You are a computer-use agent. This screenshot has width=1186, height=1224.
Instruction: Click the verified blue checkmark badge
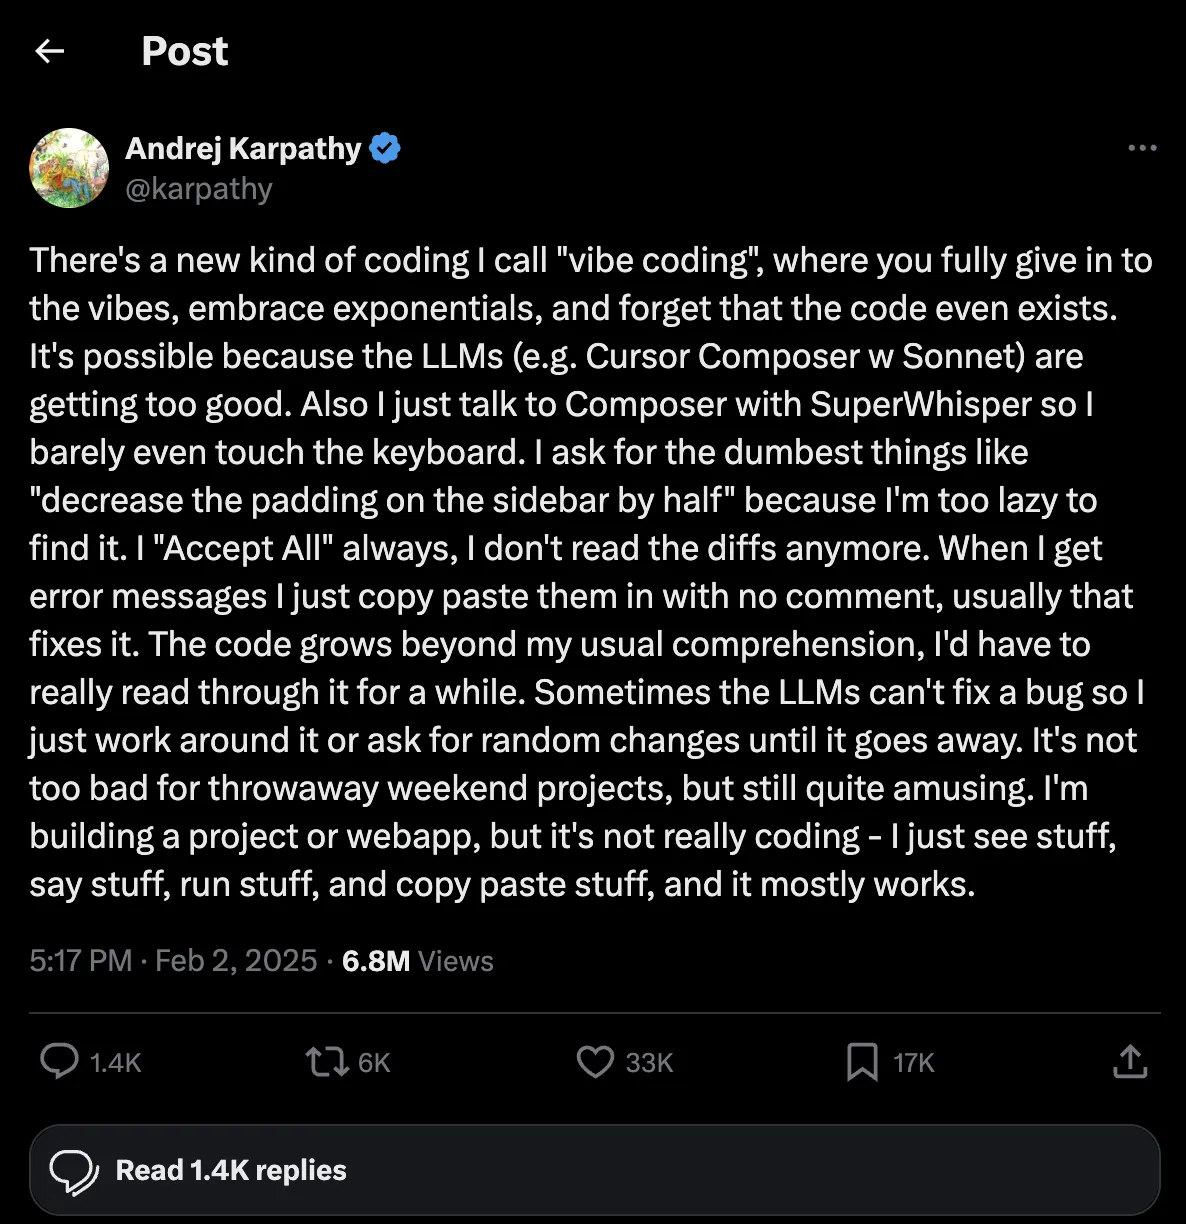386,147
